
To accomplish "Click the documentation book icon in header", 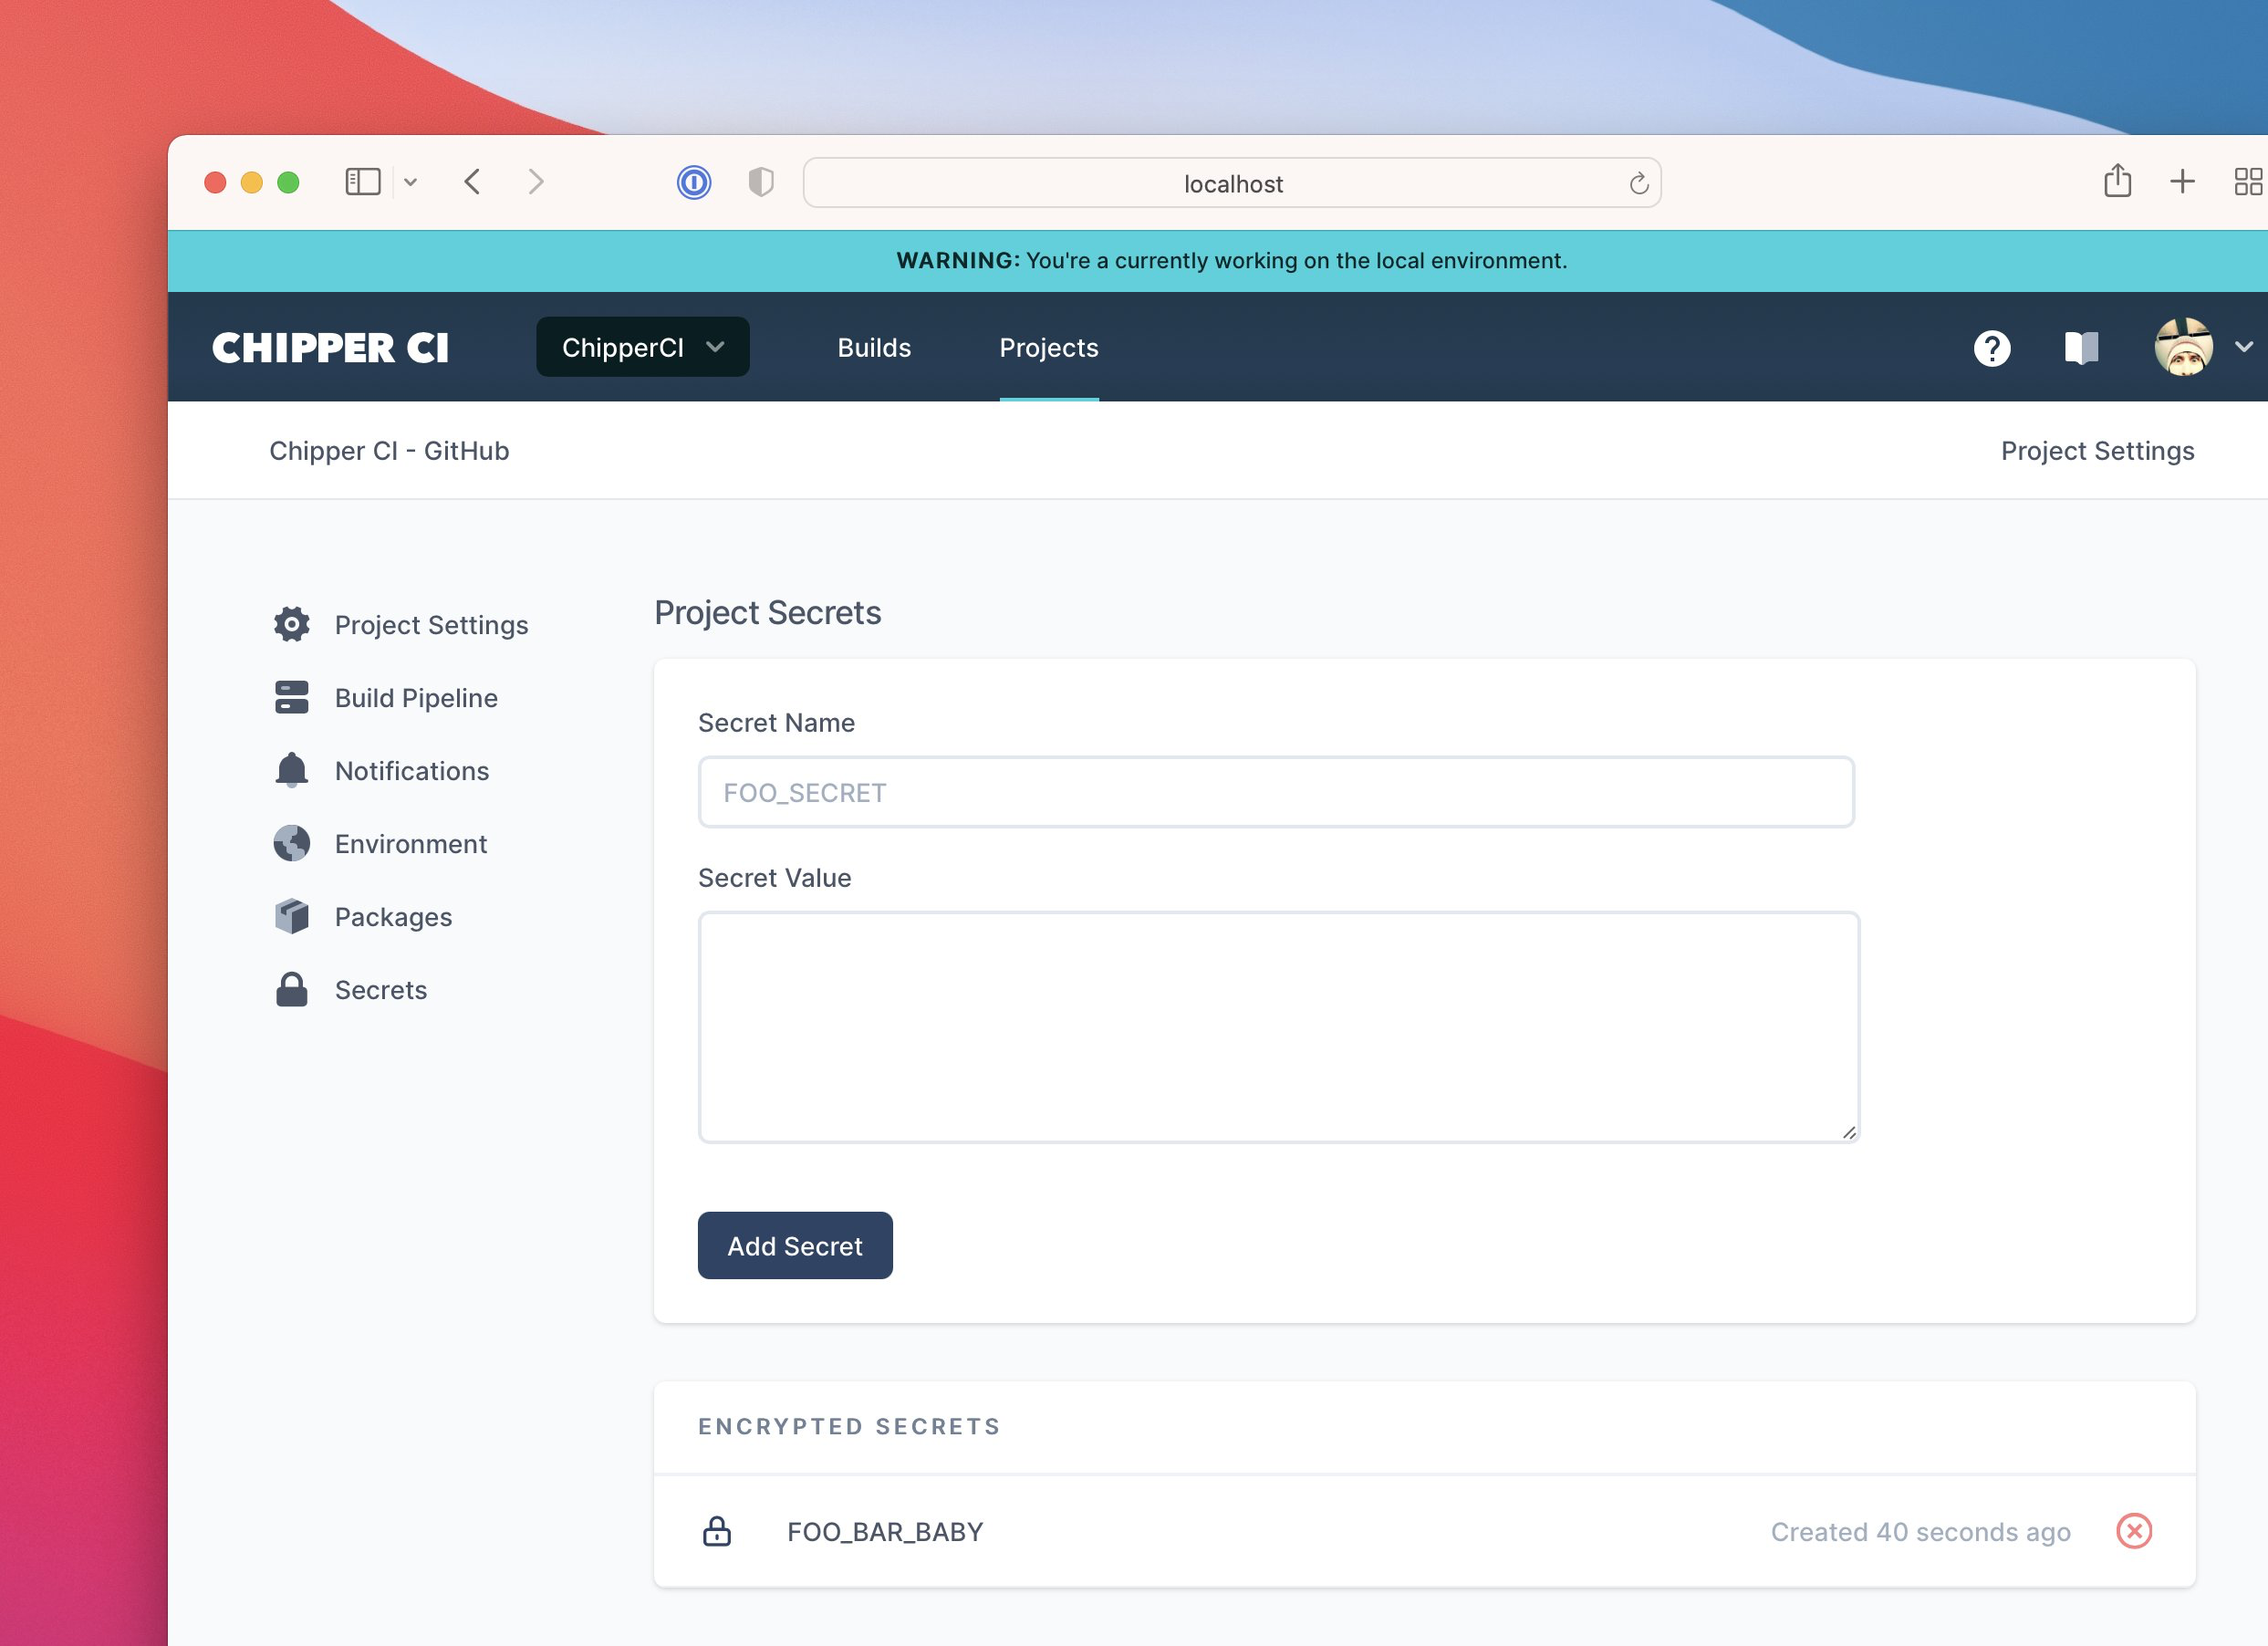I will point(2079,345).
